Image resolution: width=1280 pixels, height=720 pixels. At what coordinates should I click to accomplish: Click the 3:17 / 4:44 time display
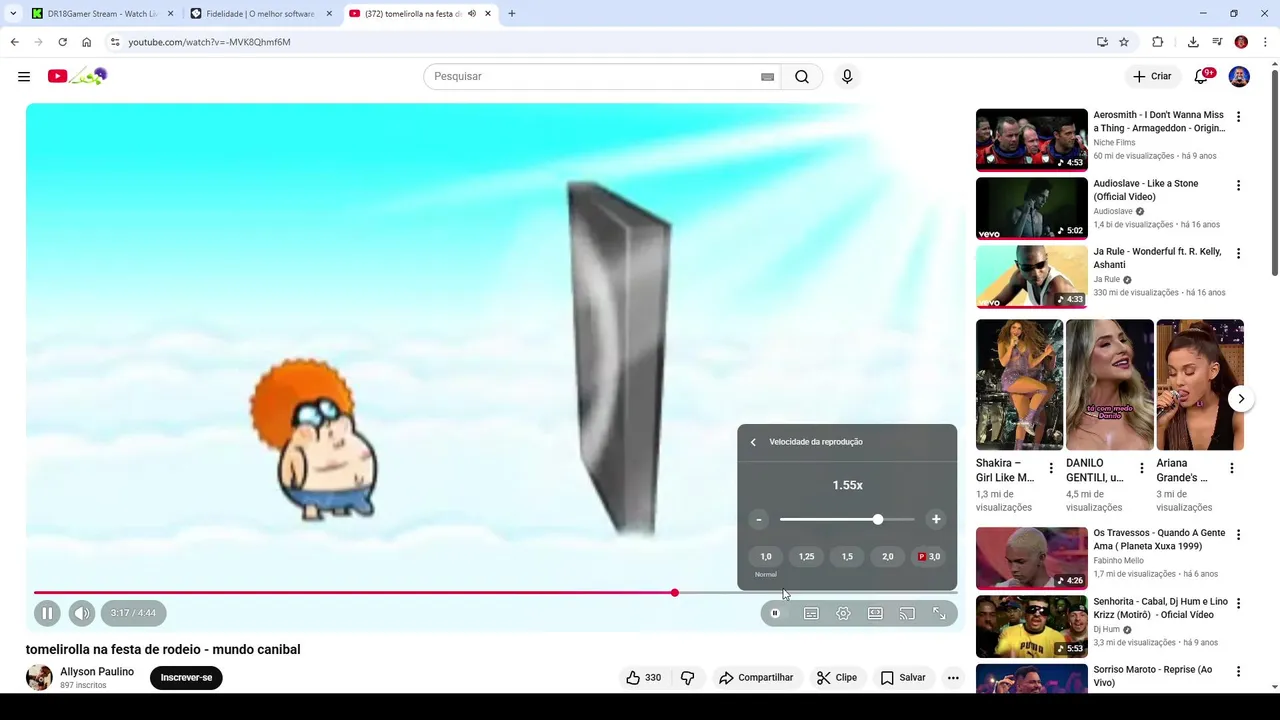[x=133, y=613]
